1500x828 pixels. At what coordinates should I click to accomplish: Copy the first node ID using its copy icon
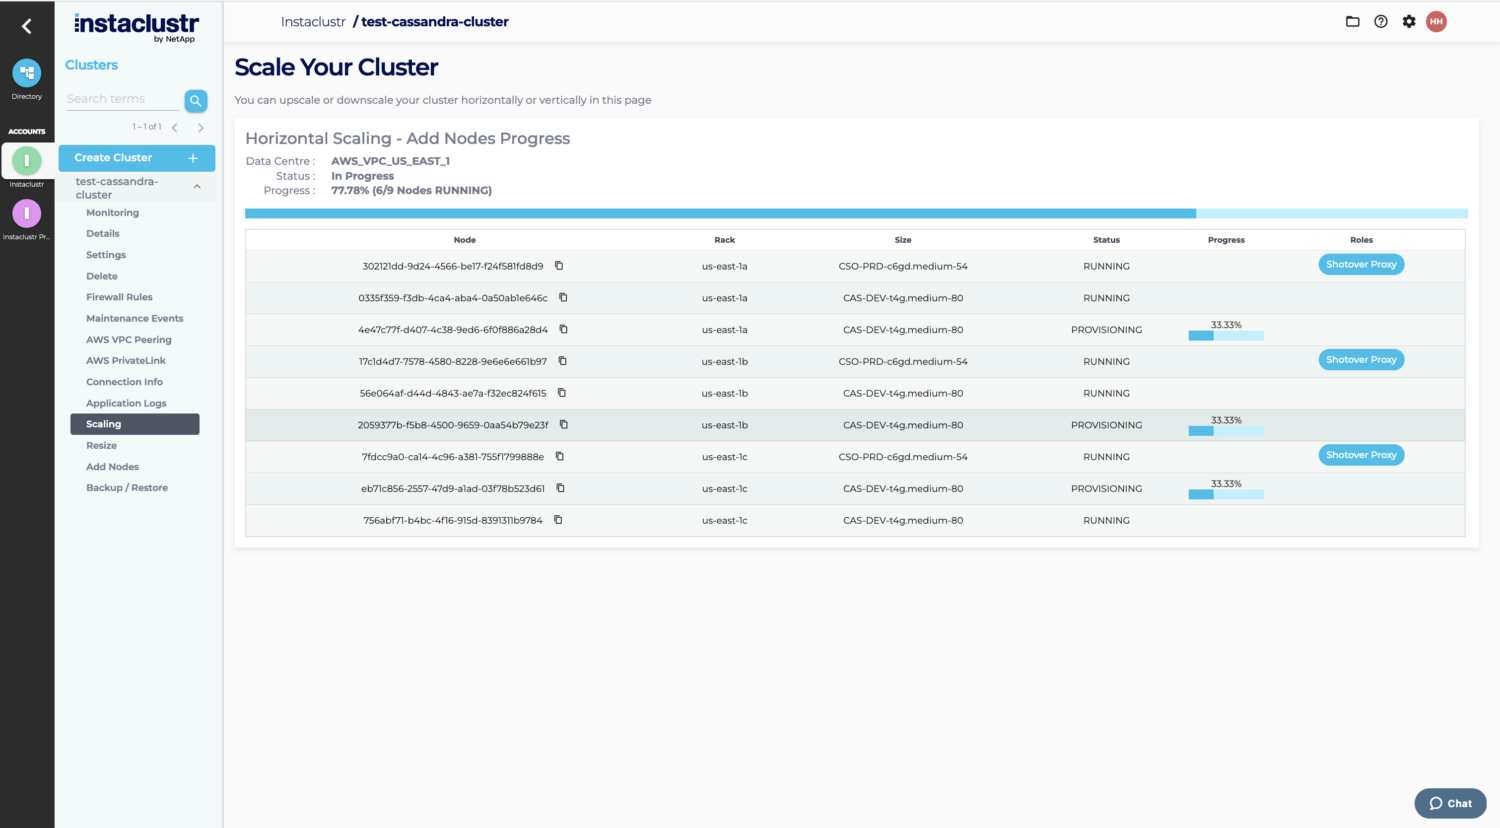pyautogui.click(x=559, y=265)
